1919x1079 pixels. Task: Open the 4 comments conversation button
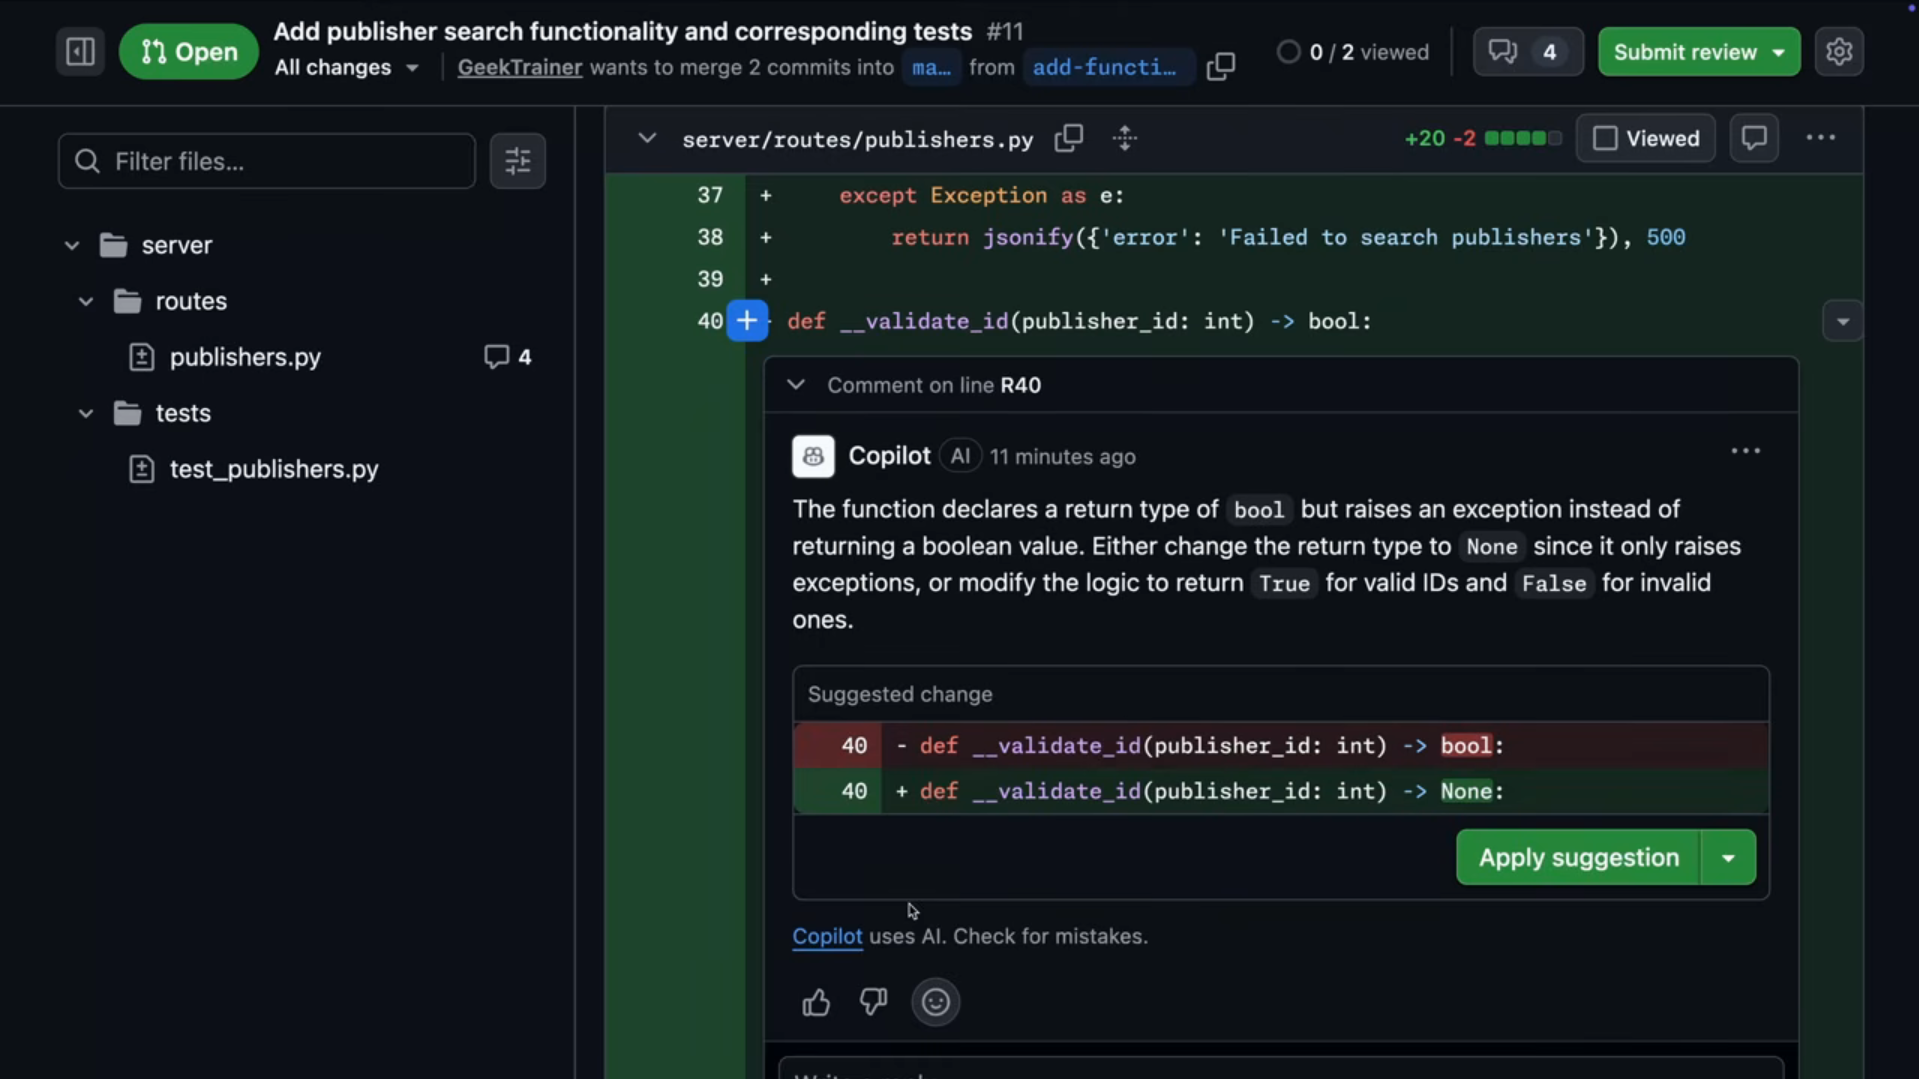coord(1527,52)
